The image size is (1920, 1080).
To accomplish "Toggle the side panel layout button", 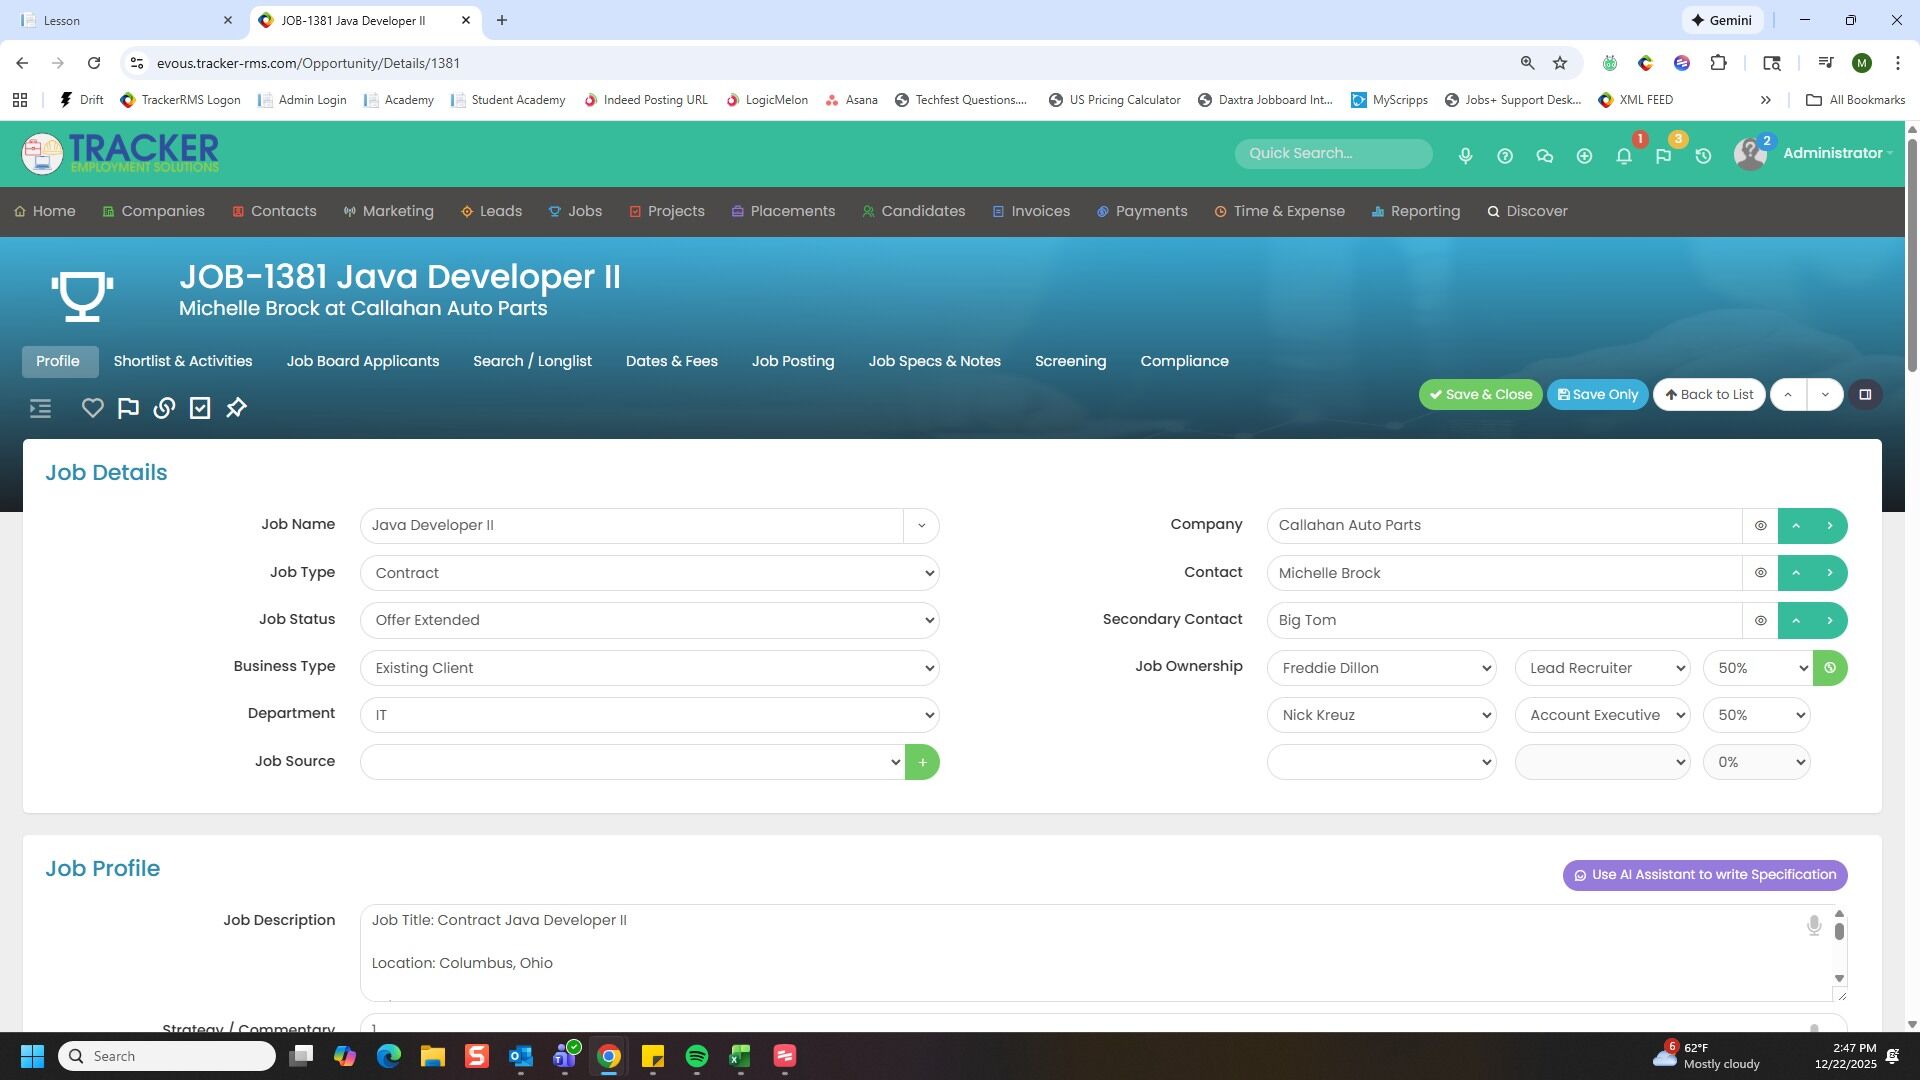I will (1865, 395).
